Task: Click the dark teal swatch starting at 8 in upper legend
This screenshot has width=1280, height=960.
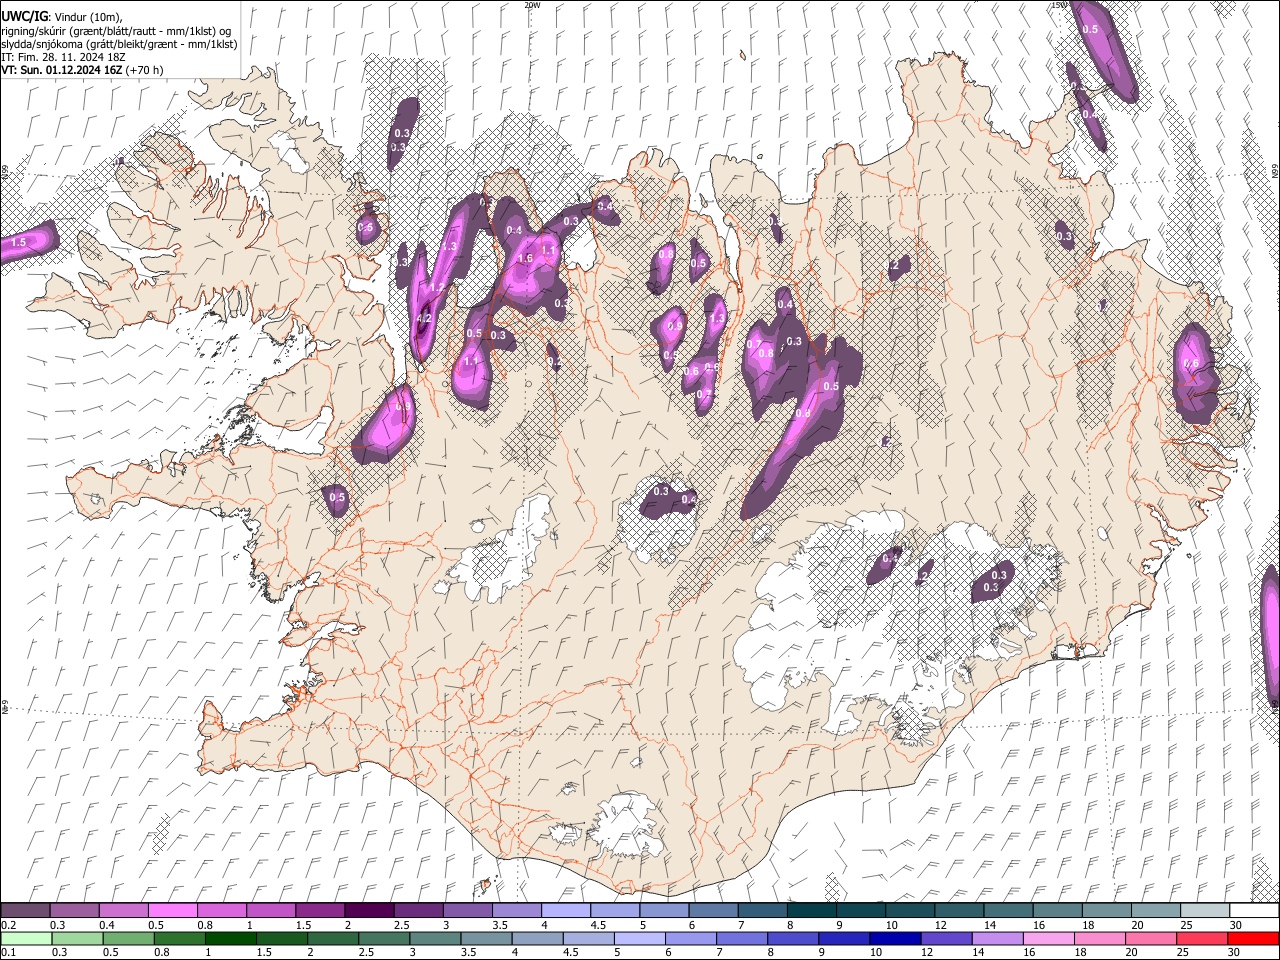Action: click(811, 910)
